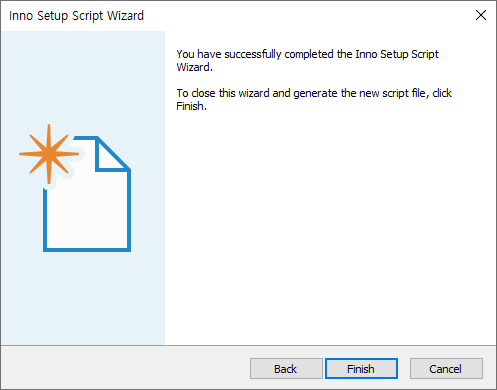Click the gray button bar left of Back

(x=125, y=368)
